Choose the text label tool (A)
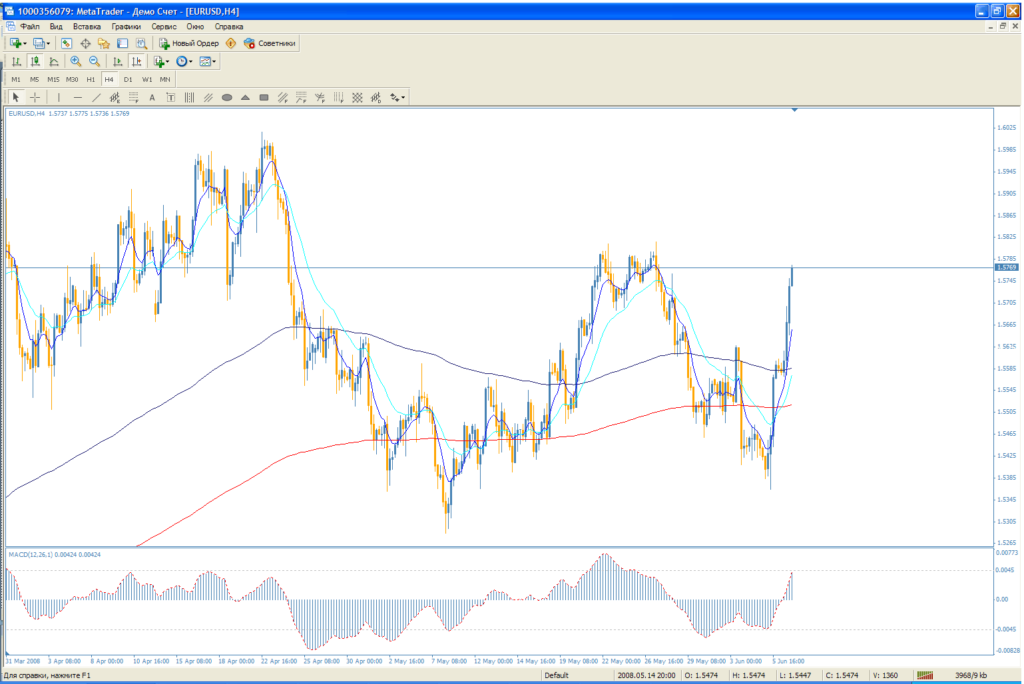The width and height of the screenshot is (1024, 684). 152,97
